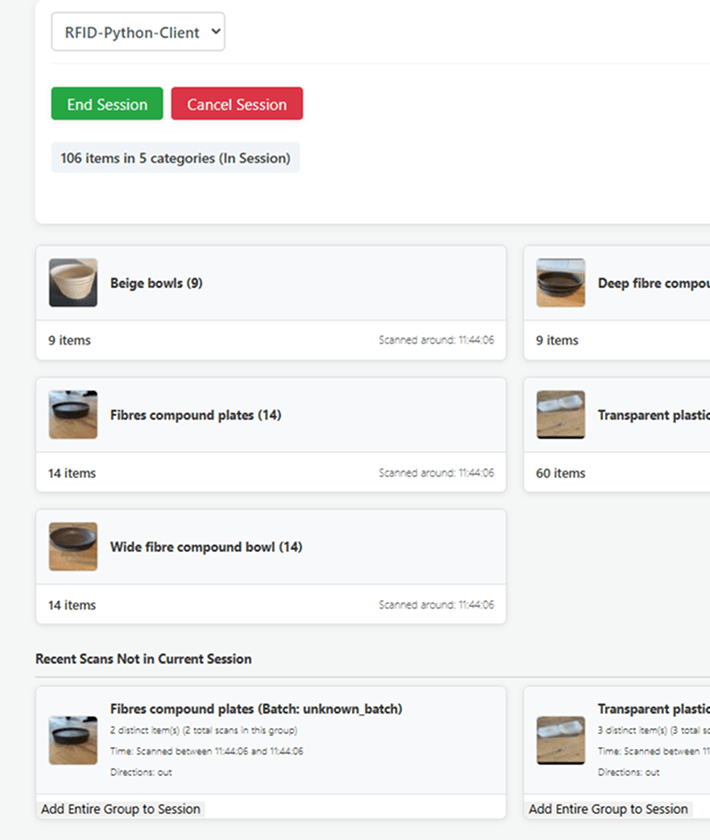Viewport: 710px width, 840px height.
Task: Open the Deep fibre compound bowl thumbnail
Action: tap(561, 283)
